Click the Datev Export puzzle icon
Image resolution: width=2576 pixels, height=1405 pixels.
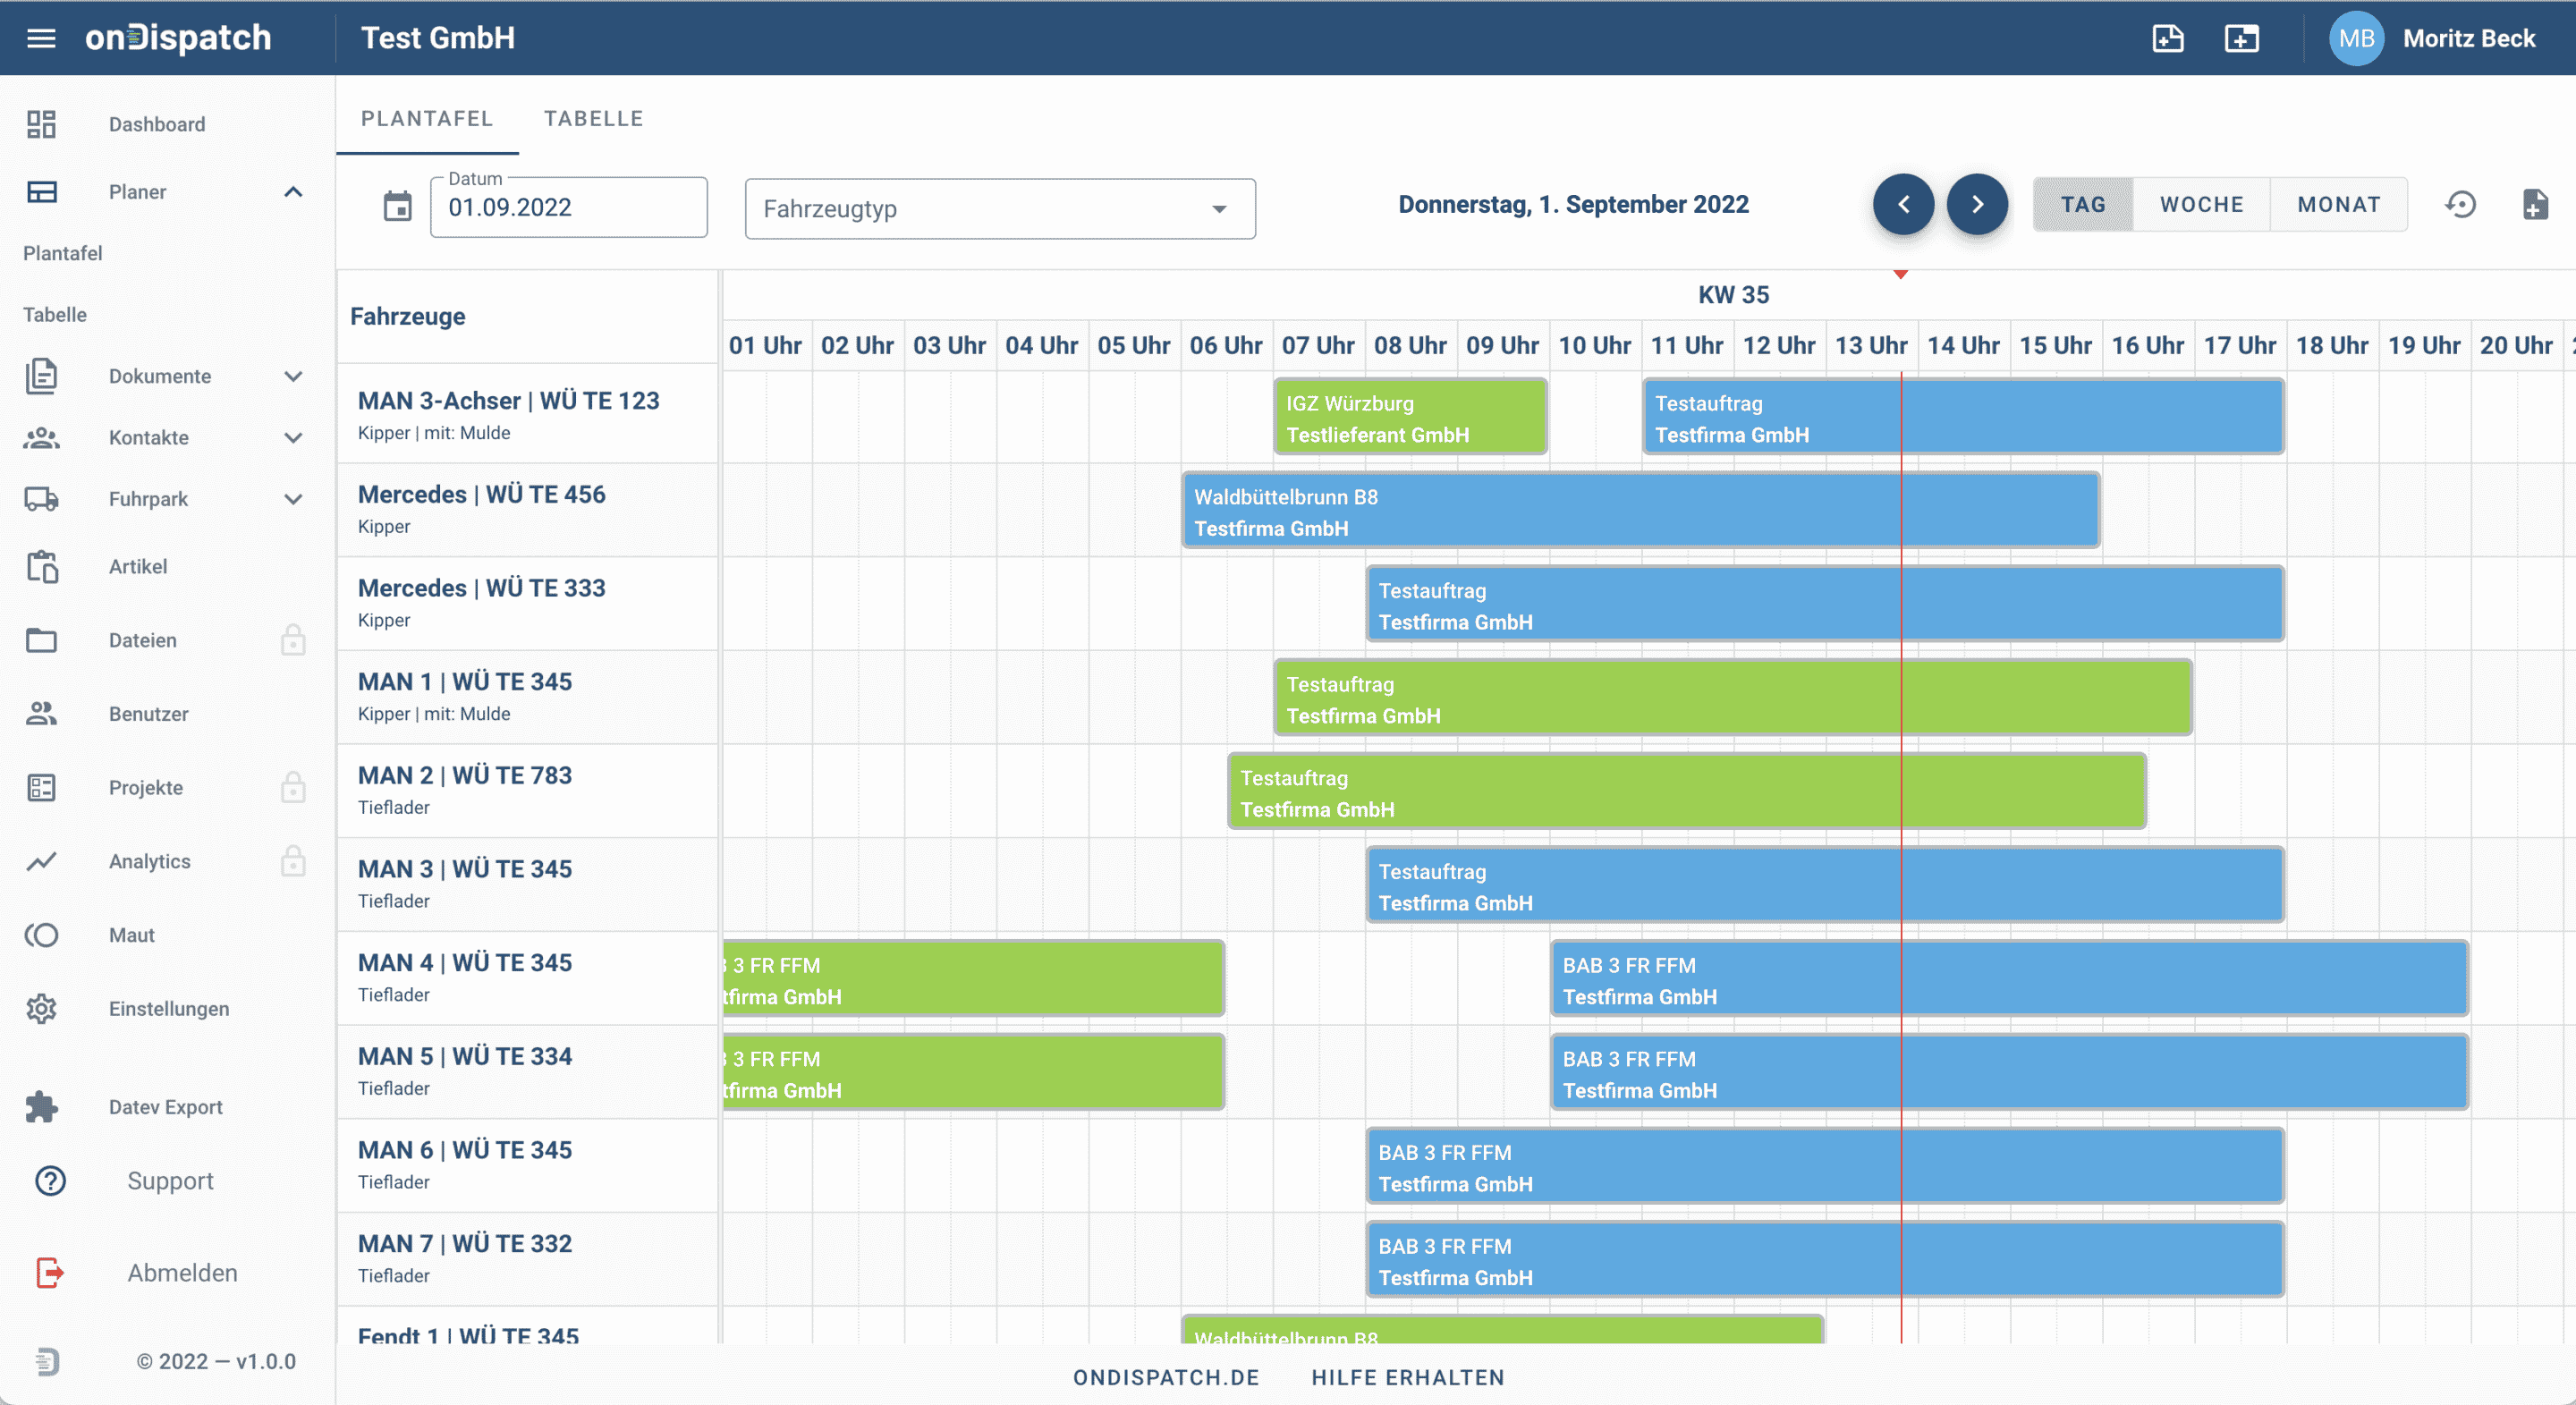tap(42, 1107)
